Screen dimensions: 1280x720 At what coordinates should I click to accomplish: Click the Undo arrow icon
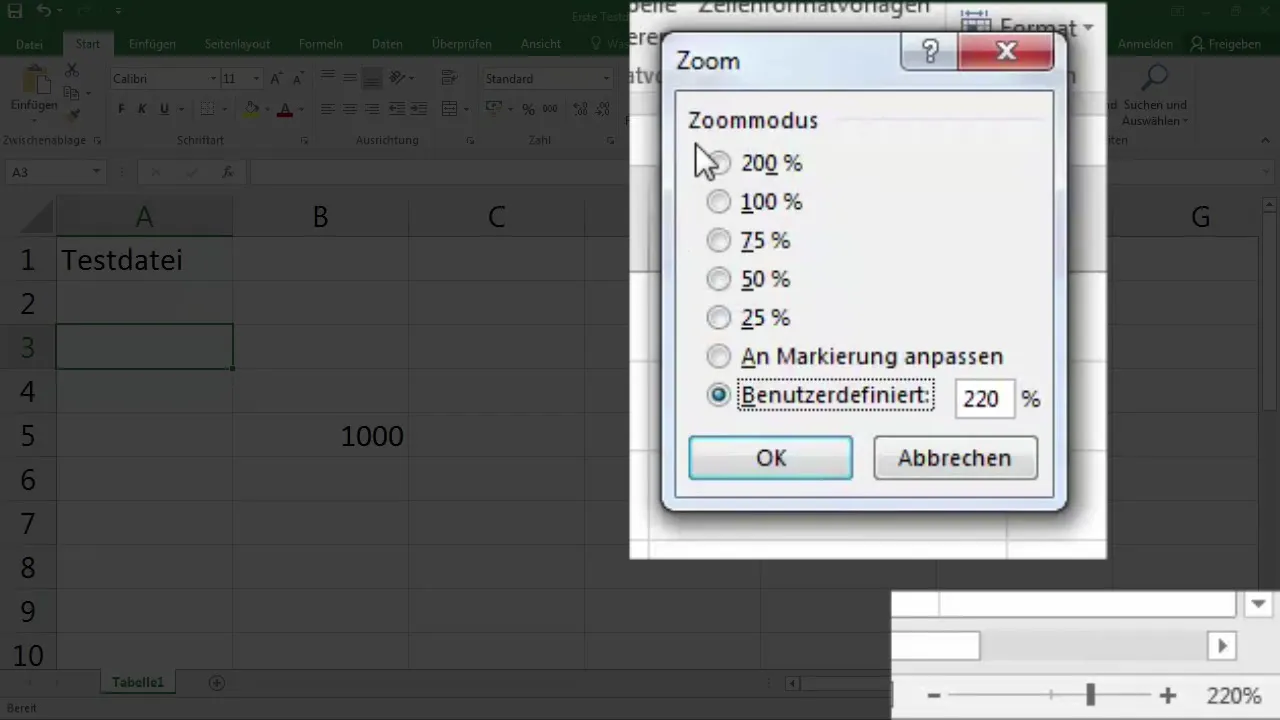tap(45, 11)
